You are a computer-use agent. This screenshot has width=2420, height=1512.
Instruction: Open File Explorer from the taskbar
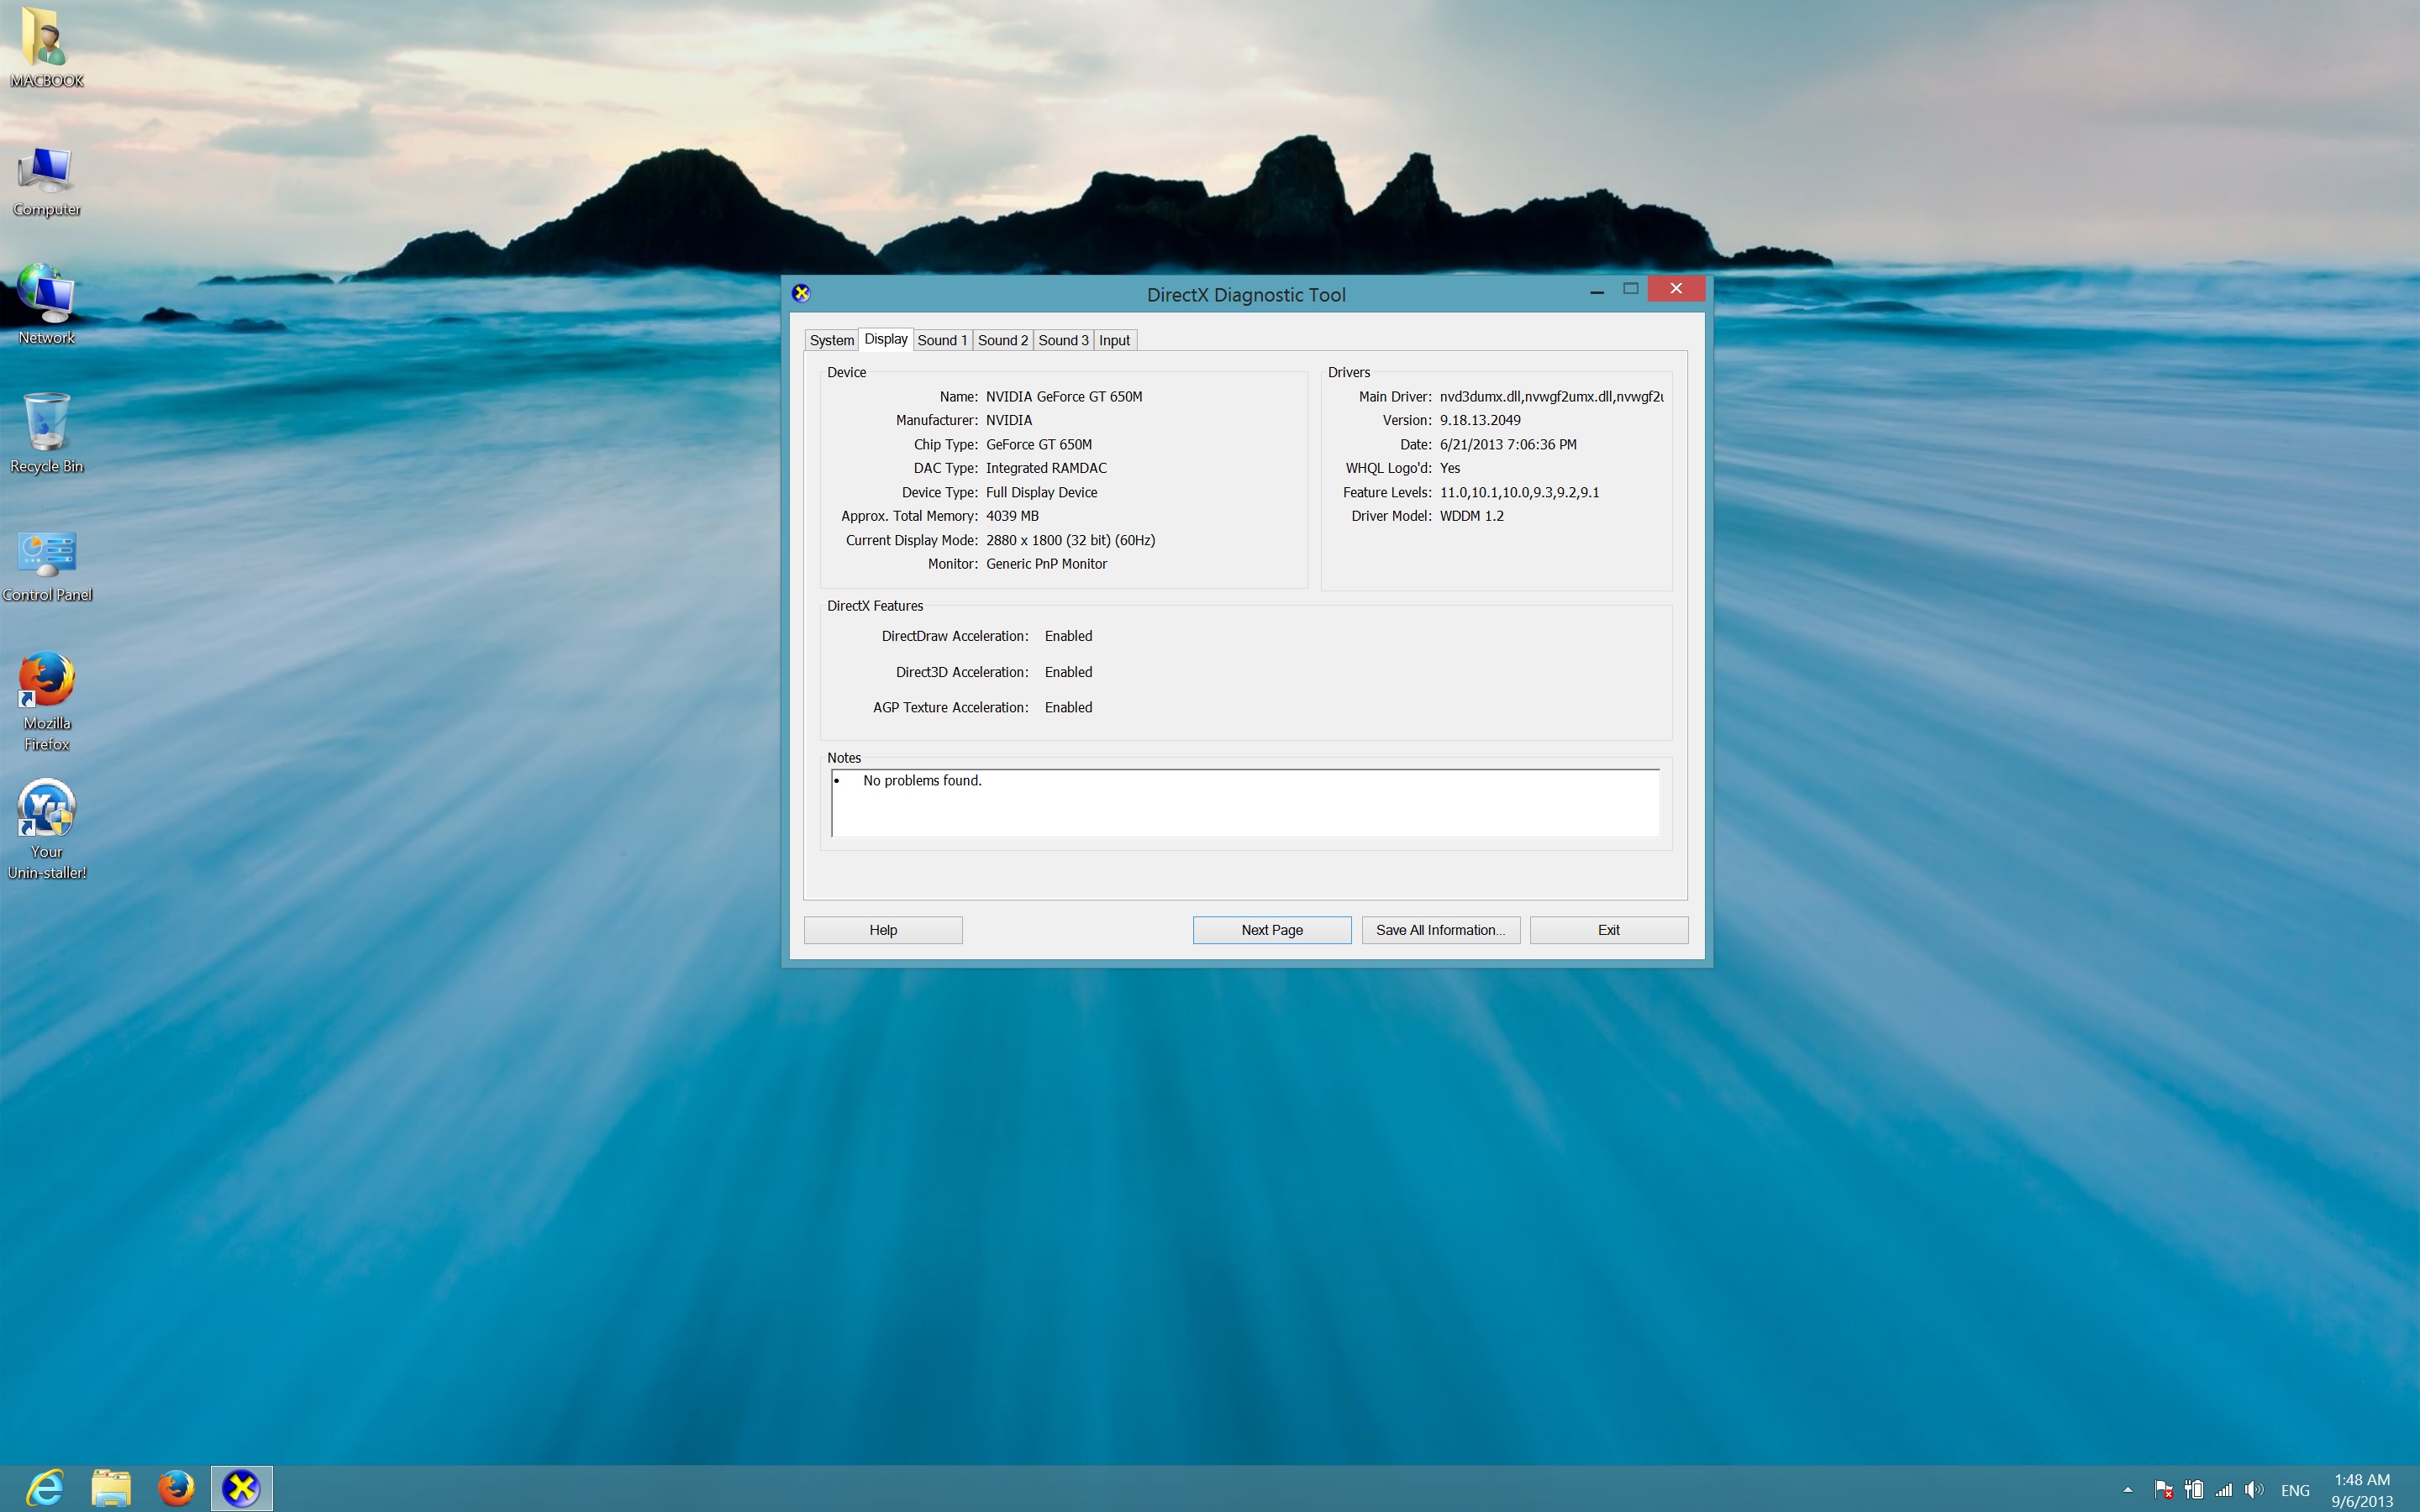click(111, 1488)
